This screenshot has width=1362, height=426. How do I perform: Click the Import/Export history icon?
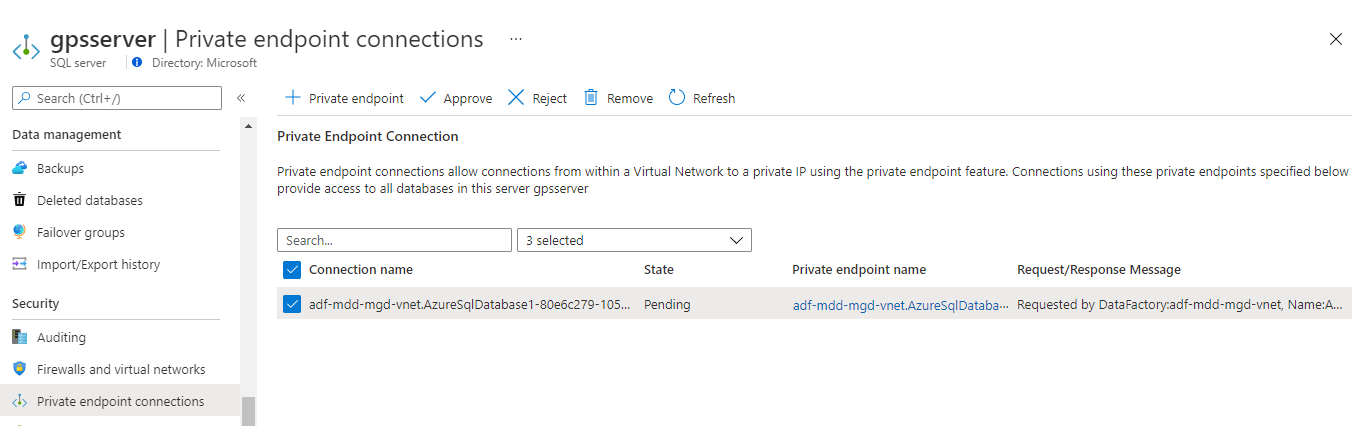(19, 264)
